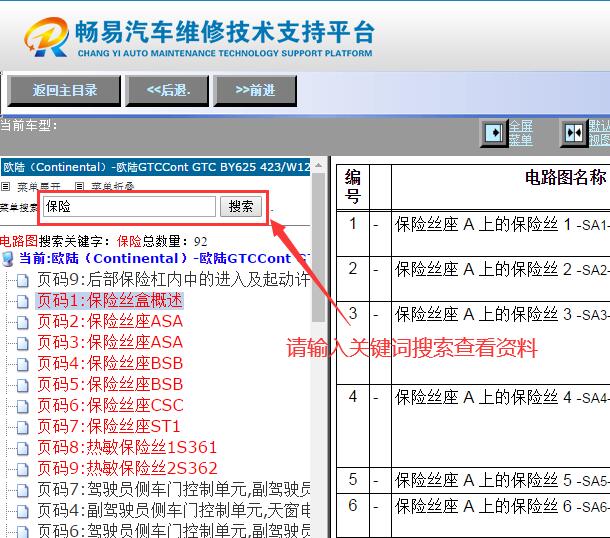Viewport: 610px width, 538px height.
Task: Select row 保险丝座 A 上的保险丝 3
Action: 473,342
